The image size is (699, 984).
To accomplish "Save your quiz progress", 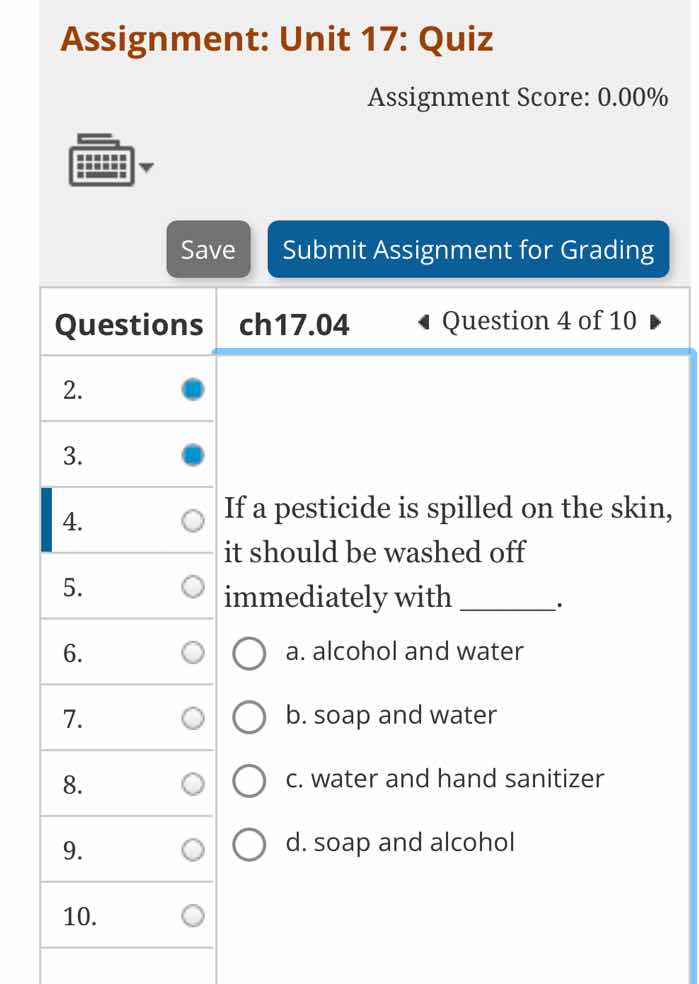I will click(x=207, y=250).
